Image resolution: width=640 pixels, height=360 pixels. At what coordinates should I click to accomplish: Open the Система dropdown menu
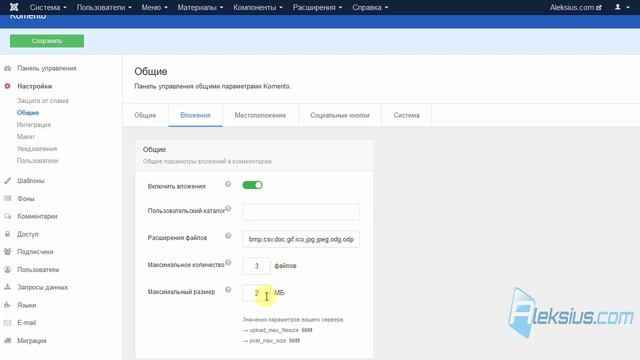[48, 7]
